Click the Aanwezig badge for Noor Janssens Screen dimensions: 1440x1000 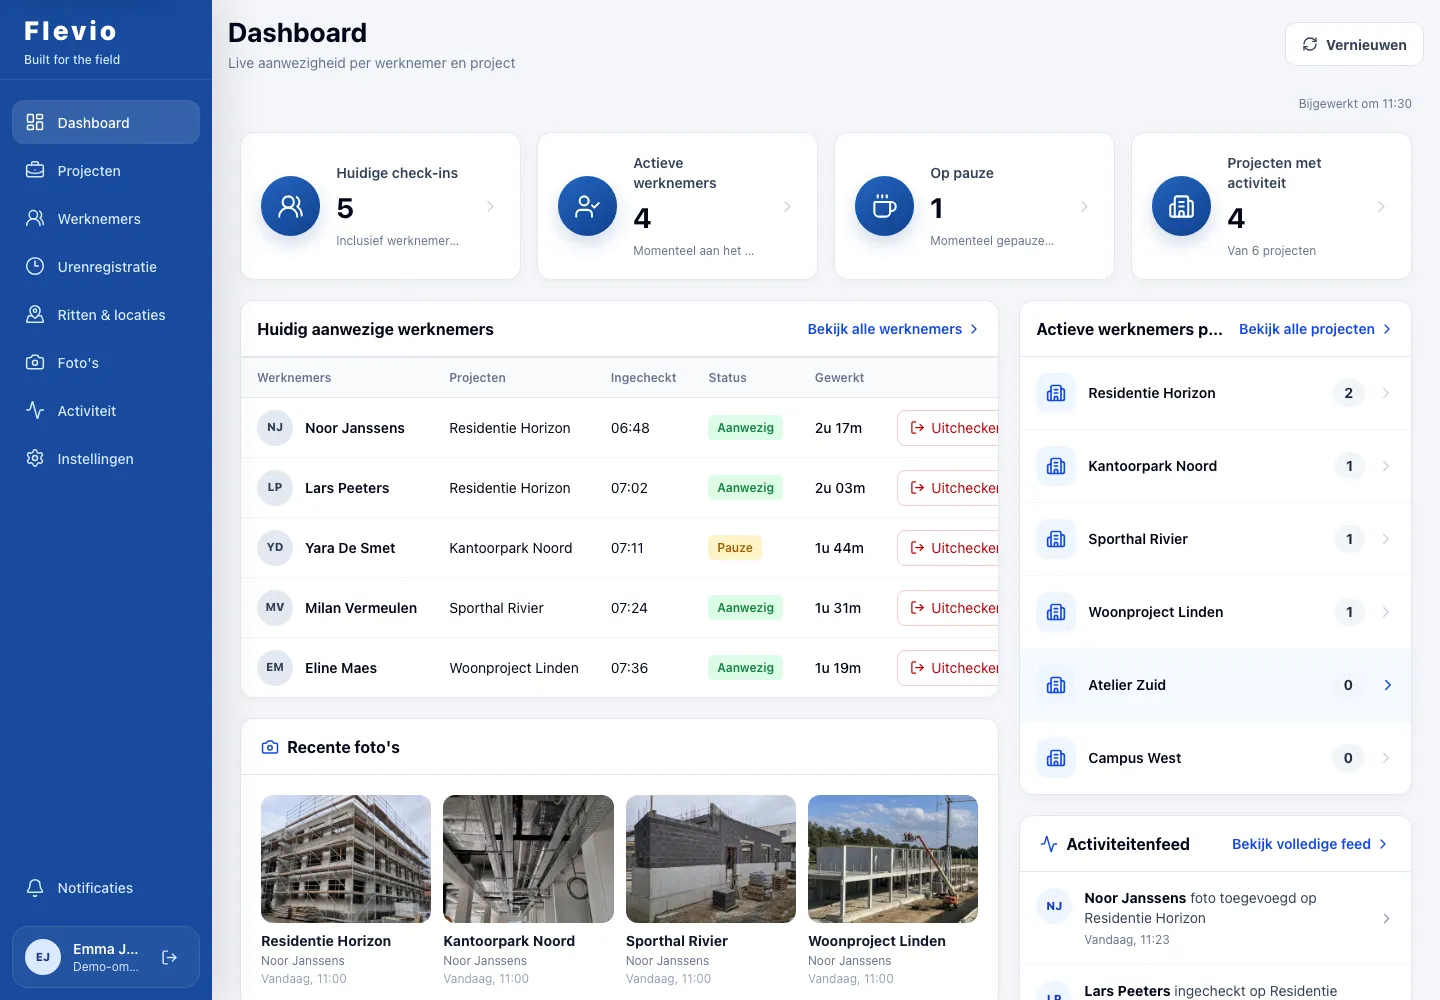click(745, 428)
